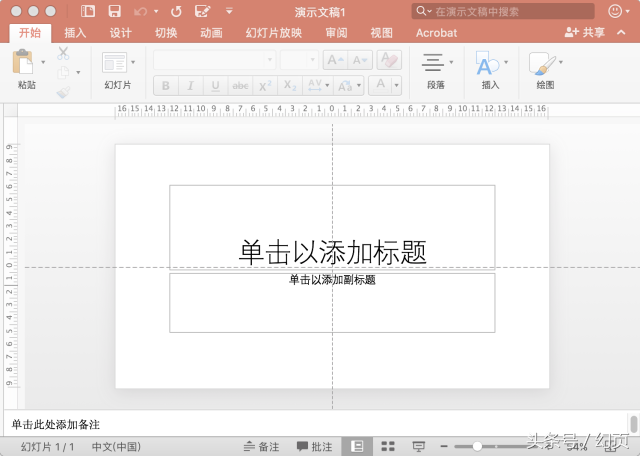Decrease font size with small A button
Image resolution: width=640 pixels, height=456 pixels.
[x=360, y=60]
